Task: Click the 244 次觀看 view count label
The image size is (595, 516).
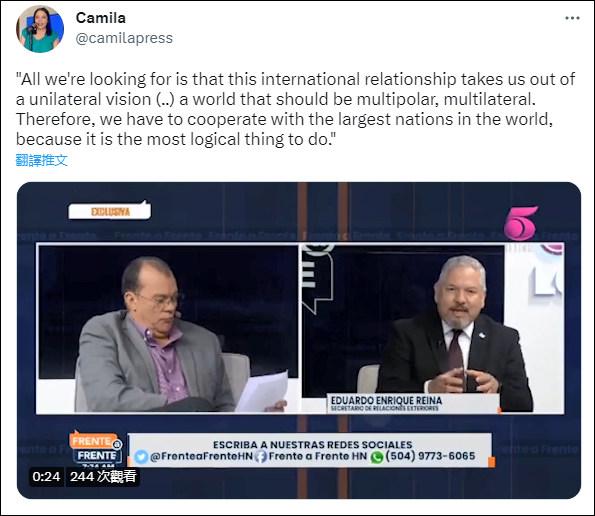Action: click(103, 477)
